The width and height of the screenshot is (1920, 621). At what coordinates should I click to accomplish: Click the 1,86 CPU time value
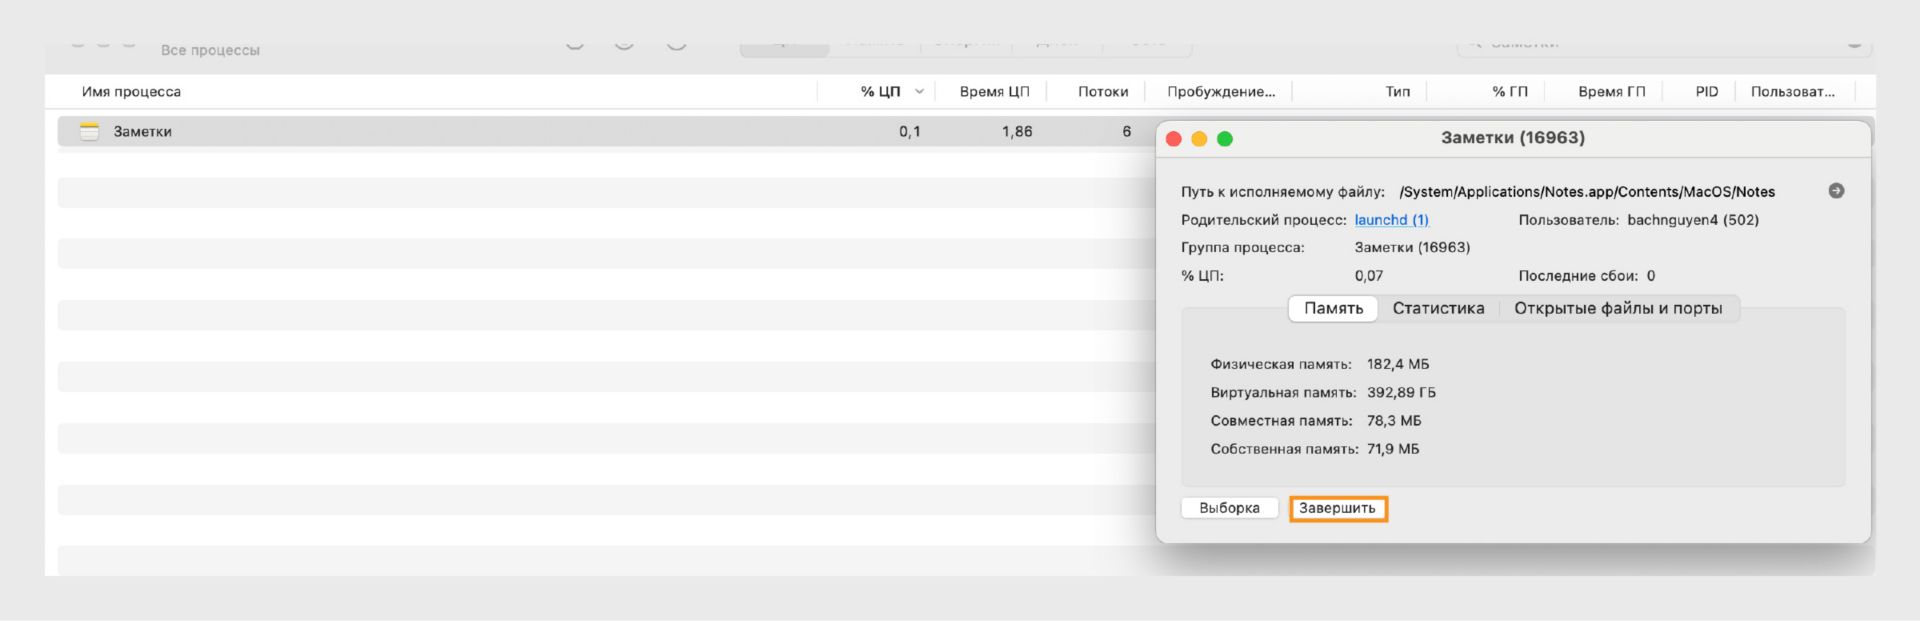click(1017, 131)
